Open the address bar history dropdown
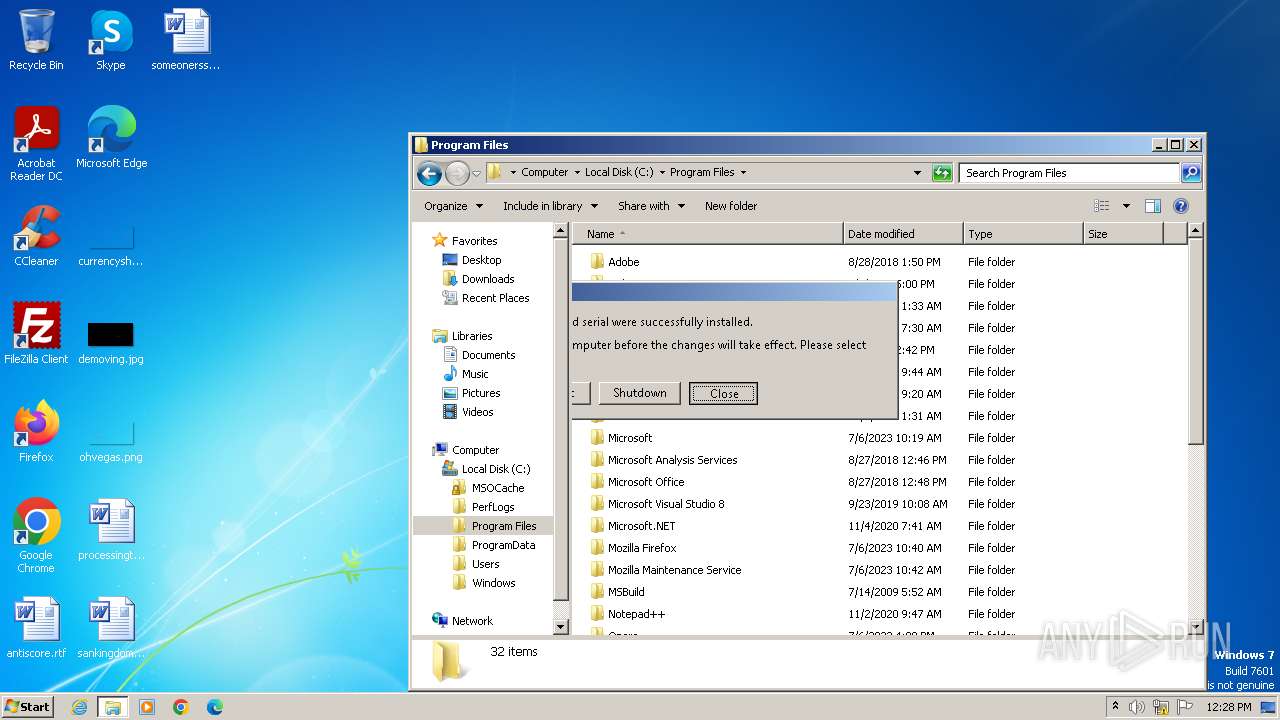This screenshot has width=1280, height=720. [x=917, y=173]
